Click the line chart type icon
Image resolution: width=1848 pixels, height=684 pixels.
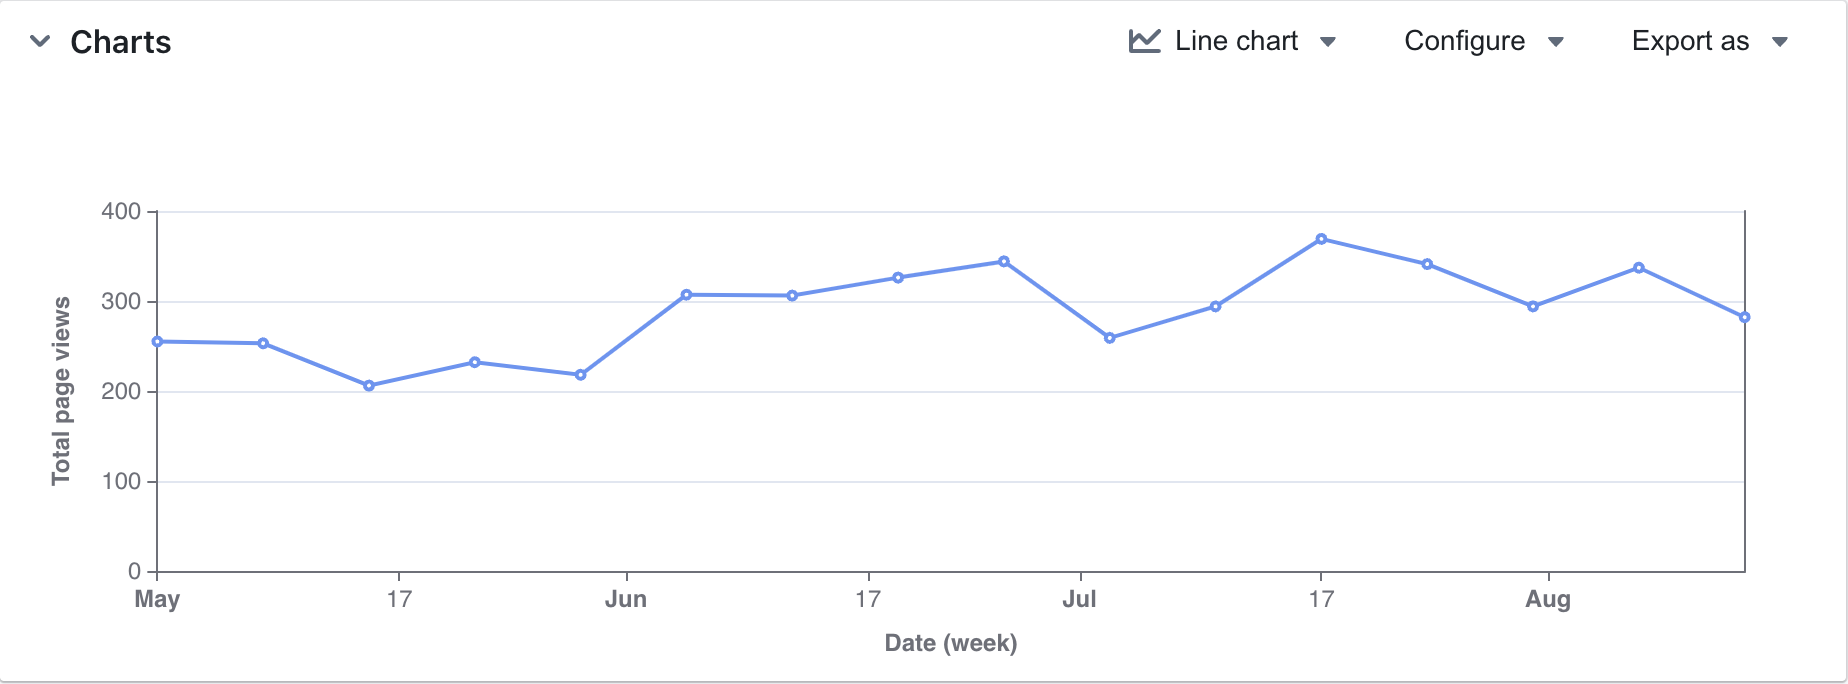(1145, 41)
